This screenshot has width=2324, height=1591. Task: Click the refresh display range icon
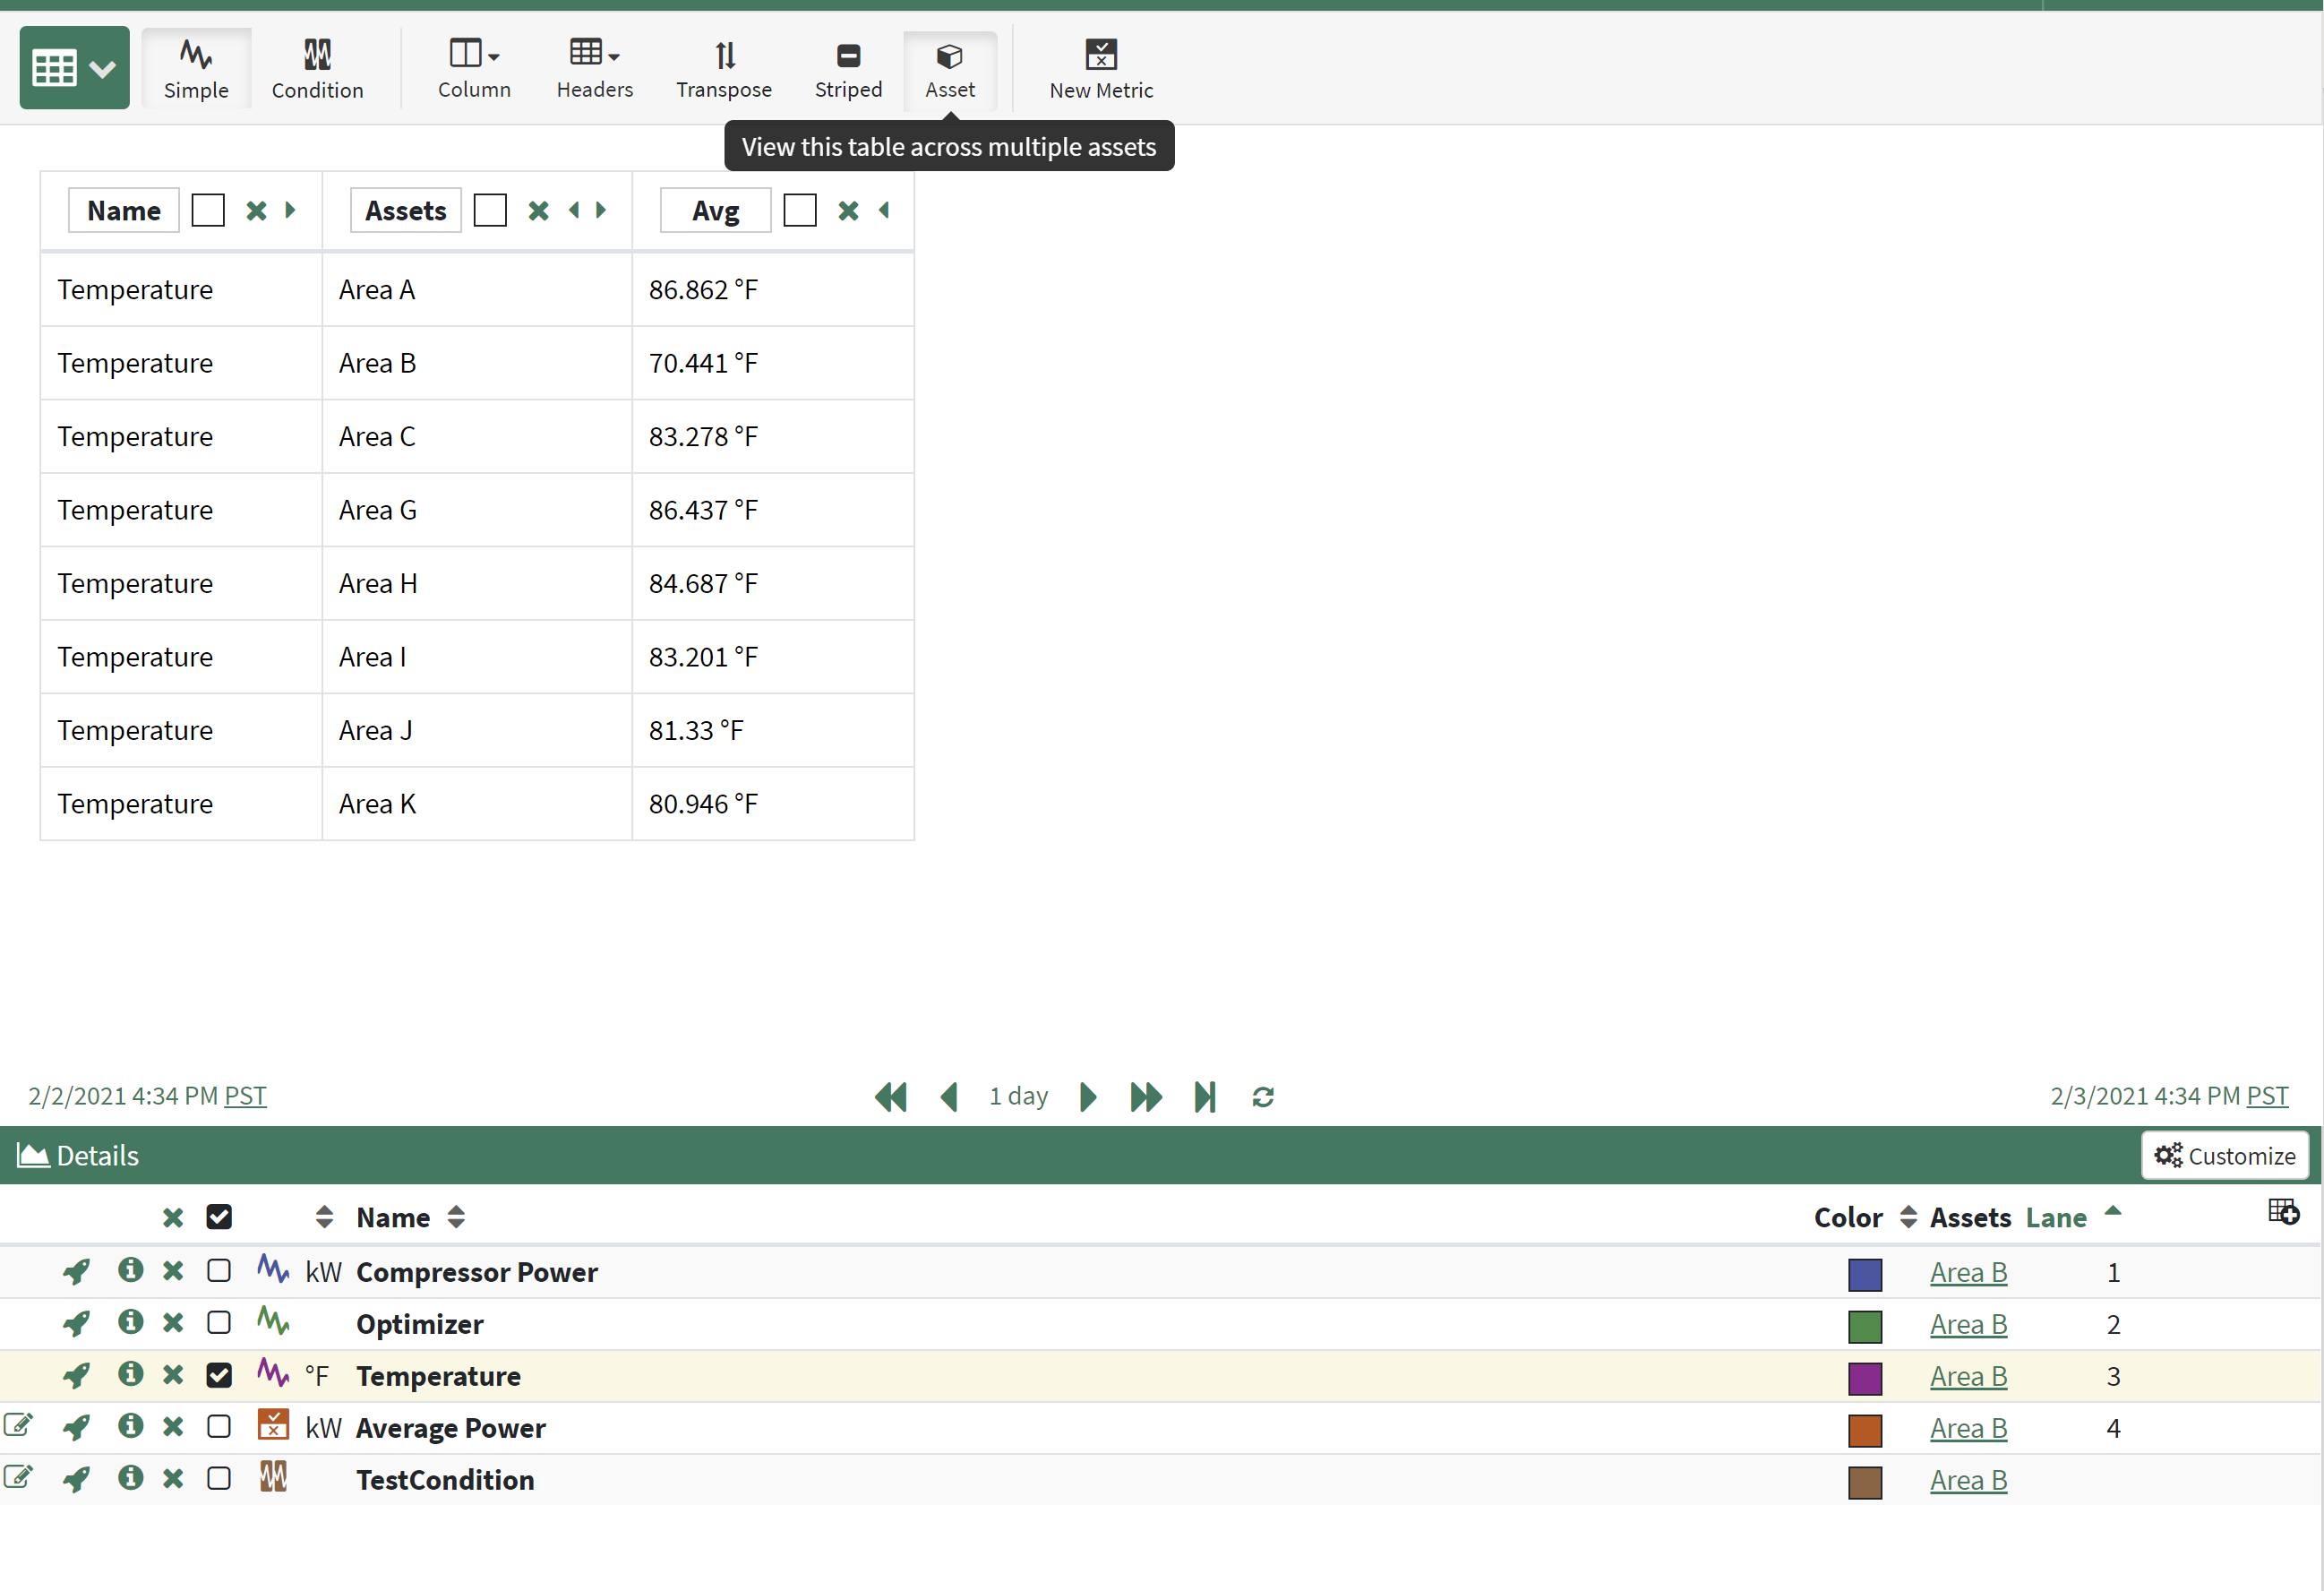(x=1262, y=1097)
